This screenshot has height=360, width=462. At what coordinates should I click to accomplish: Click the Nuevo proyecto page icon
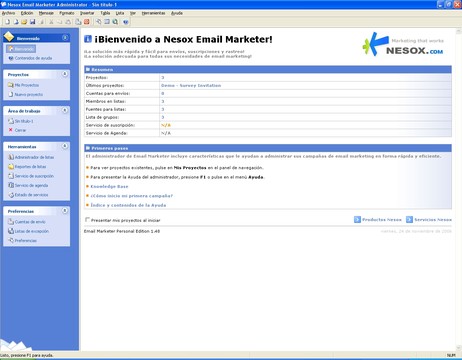coord(11,94)
